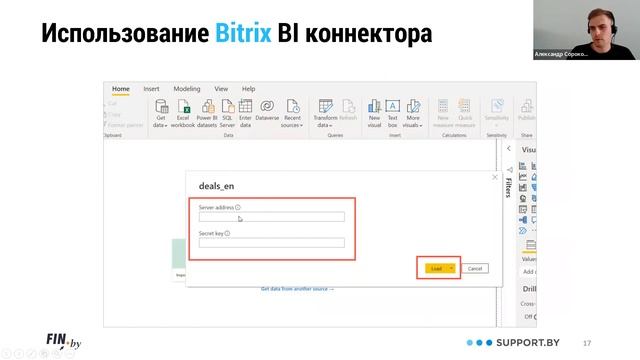640x360 pixels.
Task: Switch to the Insert ribbon tab
Action: pos(151,89)
